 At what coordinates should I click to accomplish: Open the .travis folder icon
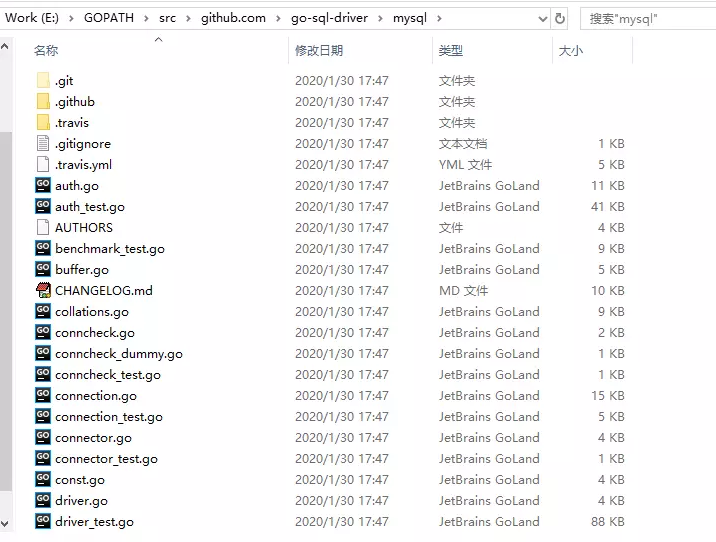[x=43, y=122]
